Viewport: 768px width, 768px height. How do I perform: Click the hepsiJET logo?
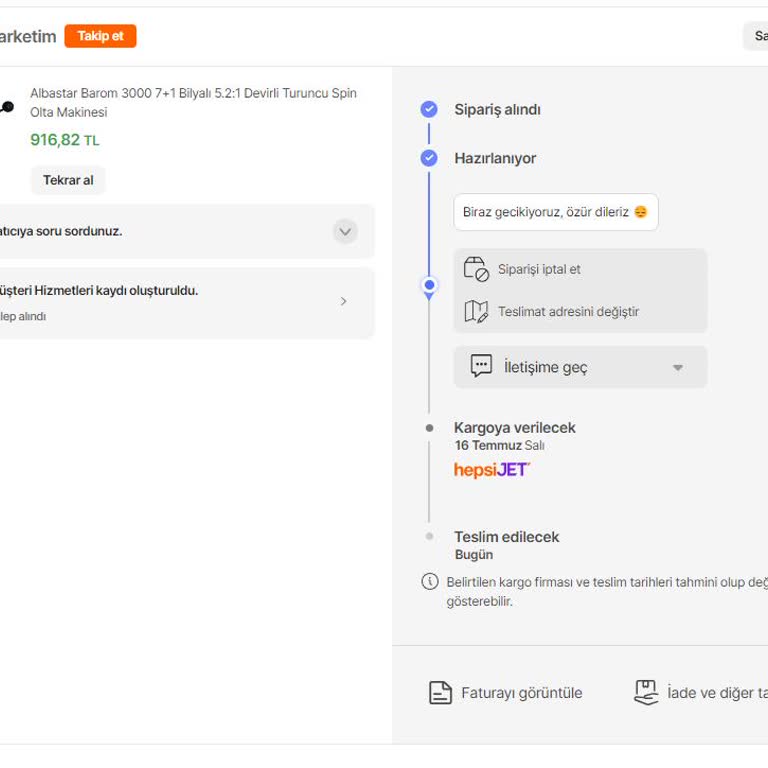point(492,470)
